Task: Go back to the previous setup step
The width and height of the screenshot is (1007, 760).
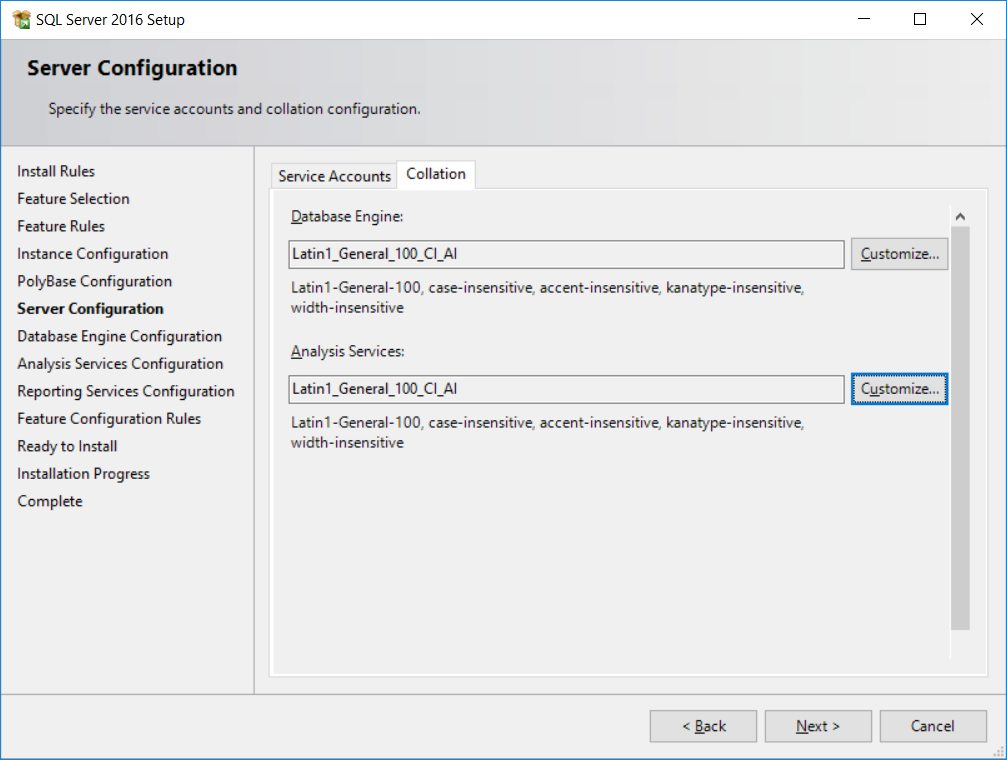Action: point(703,726)
